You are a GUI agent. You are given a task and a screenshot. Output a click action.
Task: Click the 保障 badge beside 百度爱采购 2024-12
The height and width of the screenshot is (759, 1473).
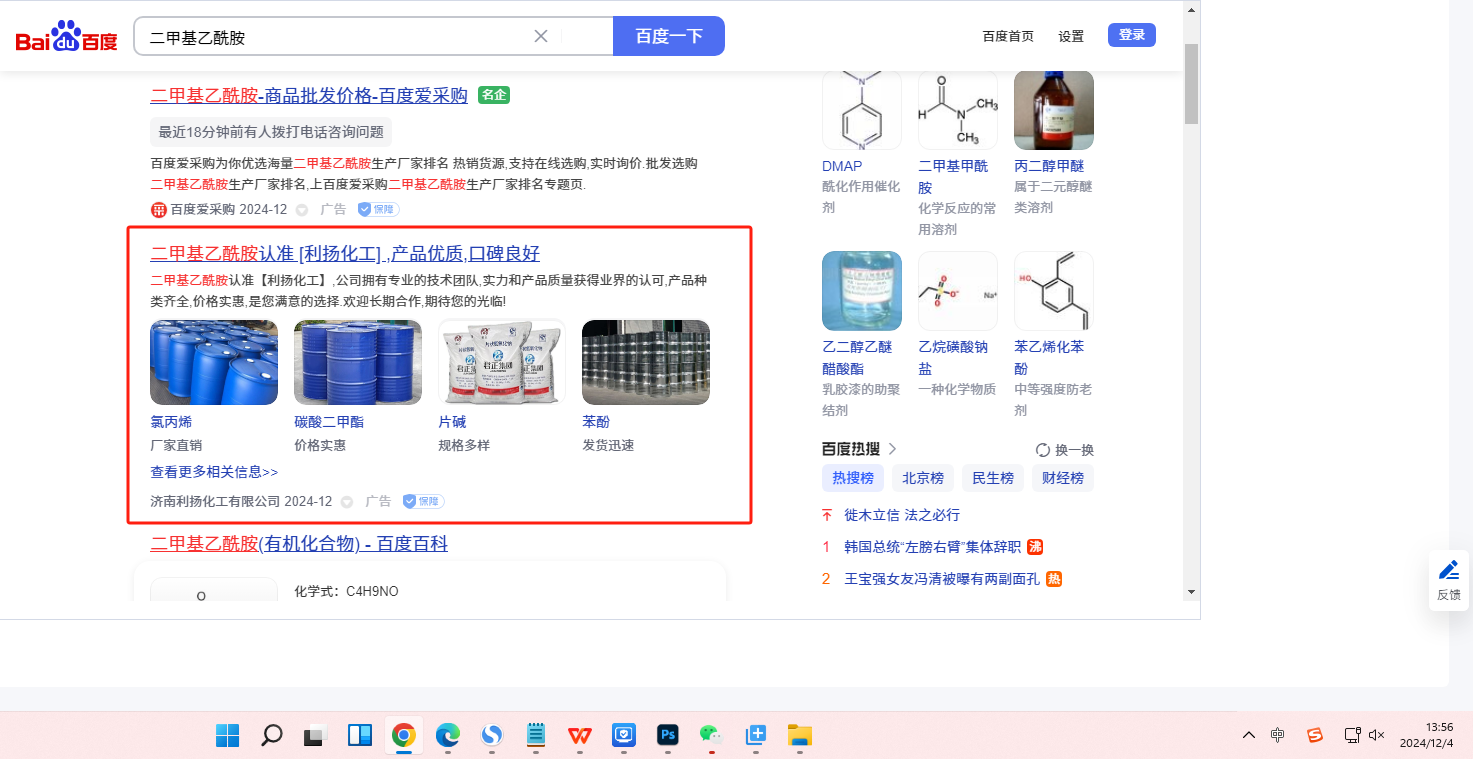point(379,209)
